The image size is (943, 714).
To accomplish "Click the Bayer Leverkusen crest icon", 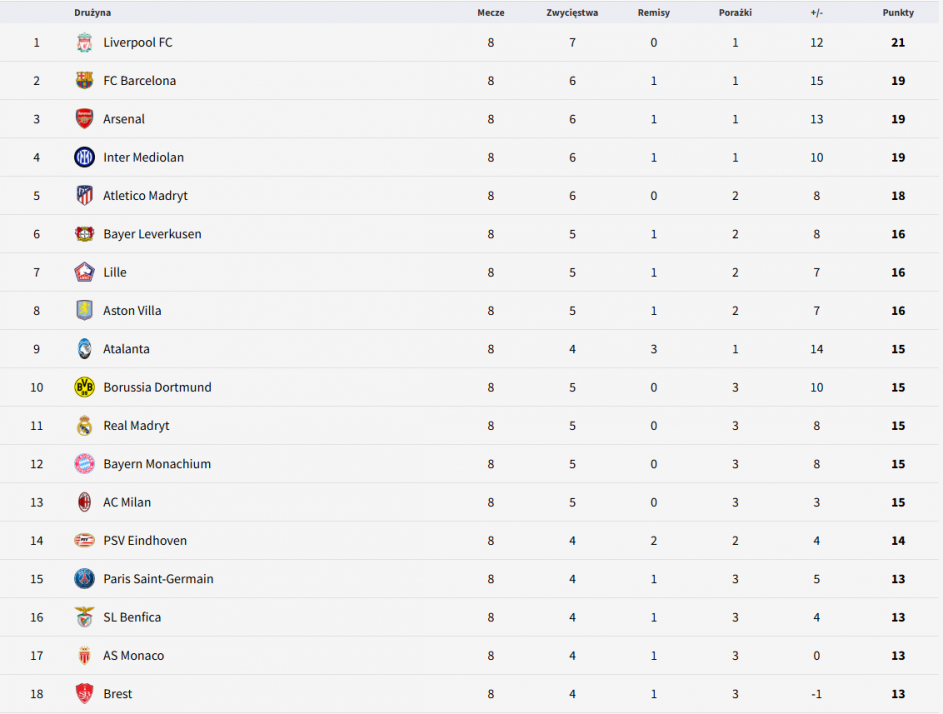I will pyautogui.click(x=85, y=234).
